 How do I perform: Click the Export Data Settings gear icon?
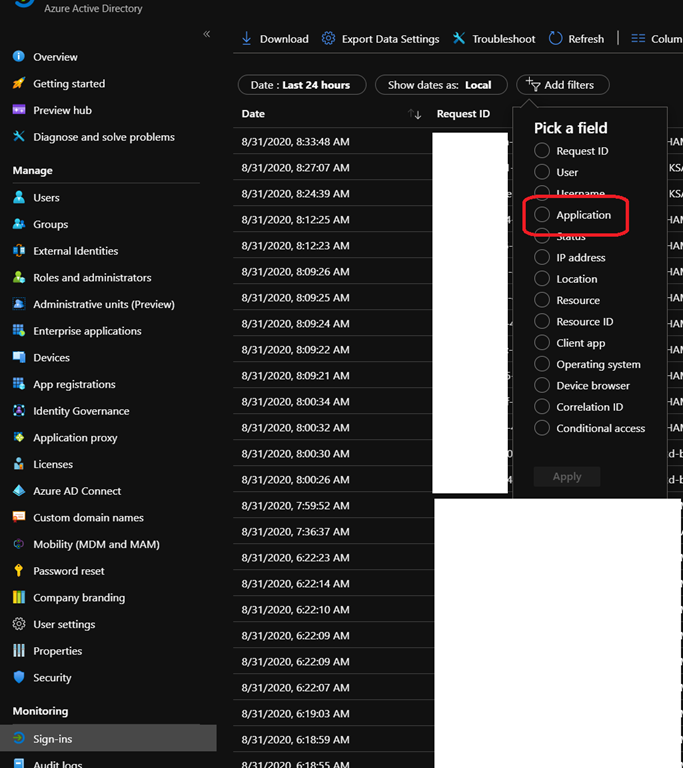(x=328, y=39)
